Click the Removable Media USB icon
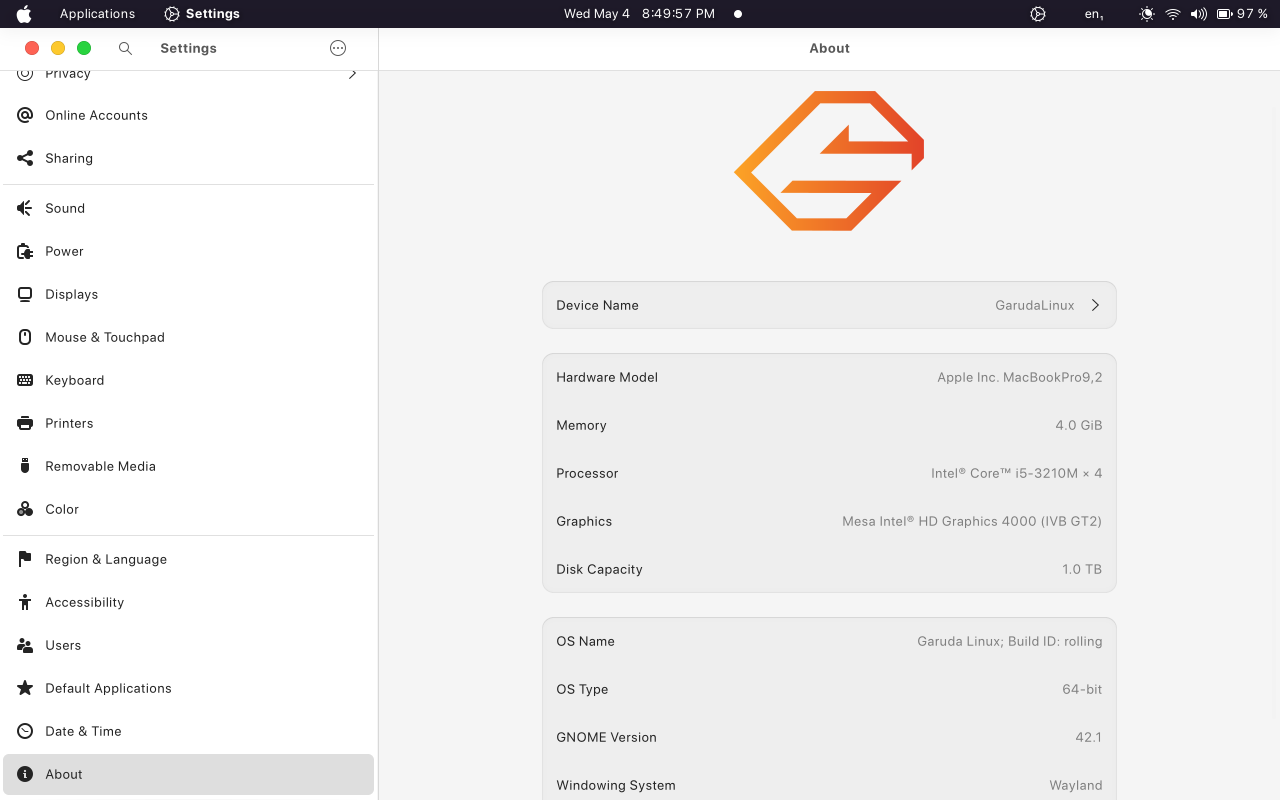This screenshot has width=1280, height=800. [25, 466]
